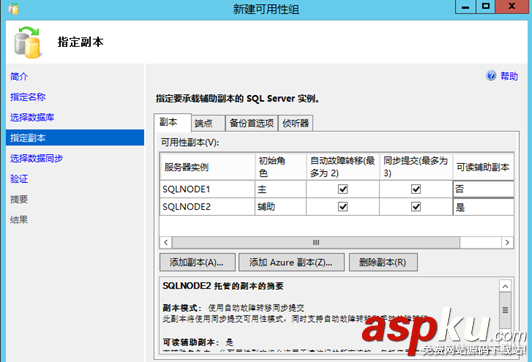The width and height of the screenshot is (532, 362).
Task: Click the summary panel vertical scrollbar thumb
Action: pos(505,310)
